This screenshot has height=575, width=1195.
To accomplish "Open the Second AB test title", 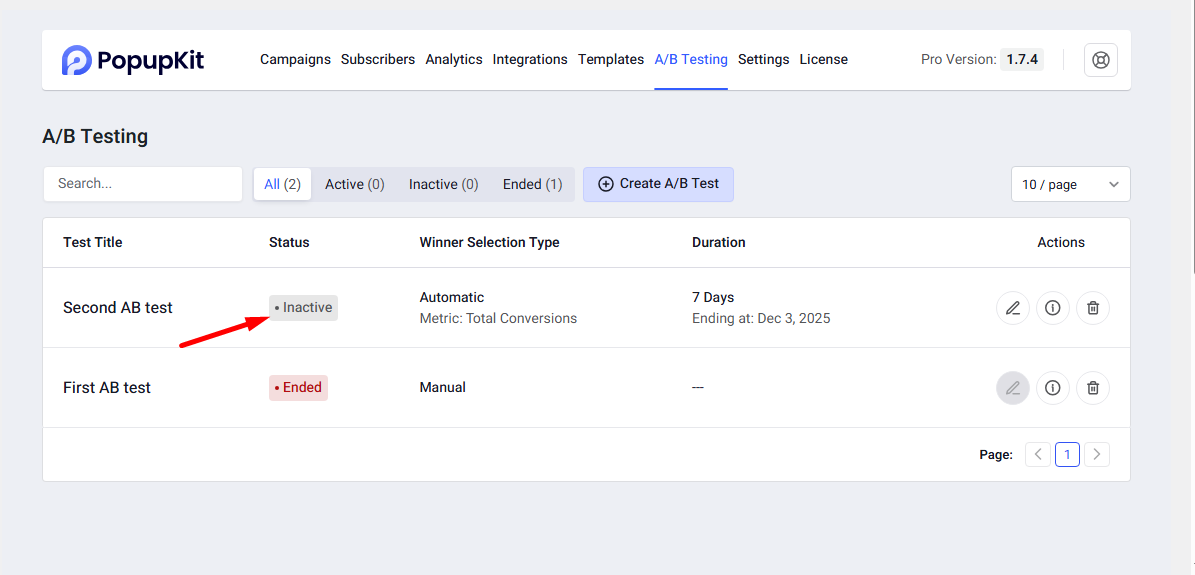I will tap(118, 308).
